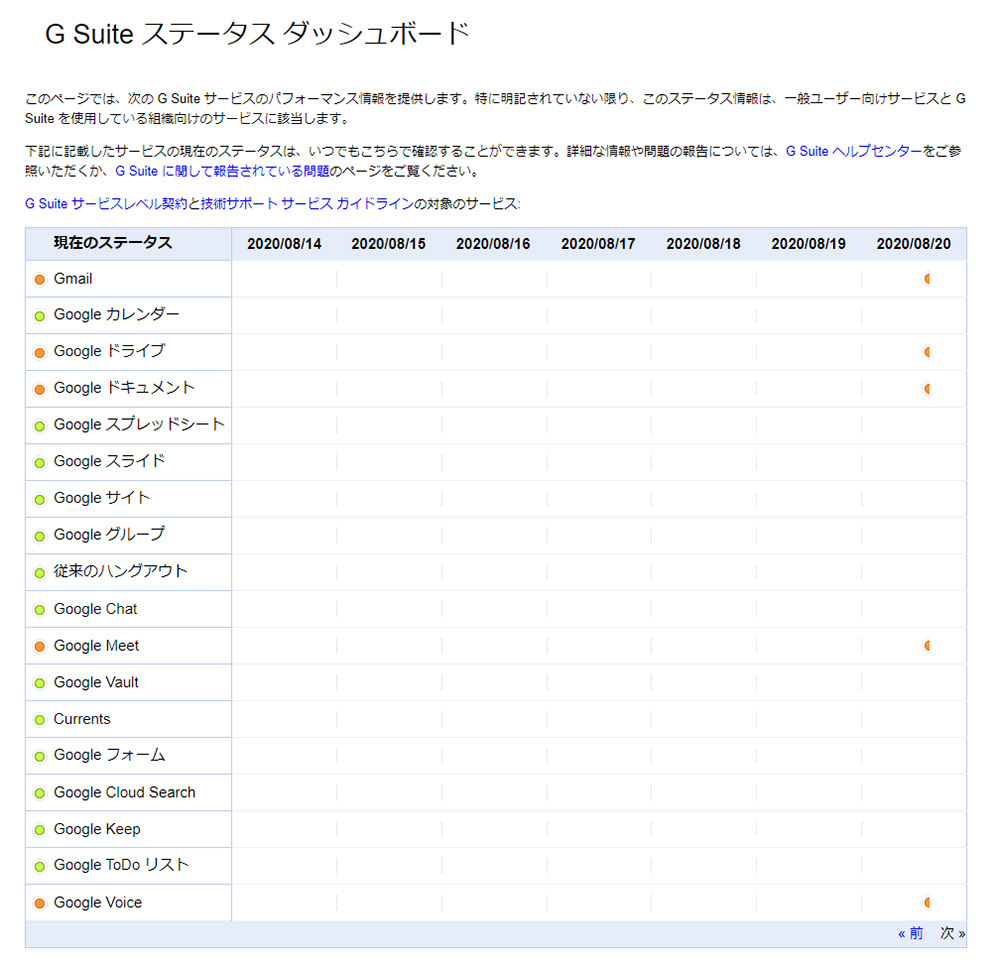Go to previous dates with « 前
Viewport: 1000px width, 965px height.
(911, 933)
